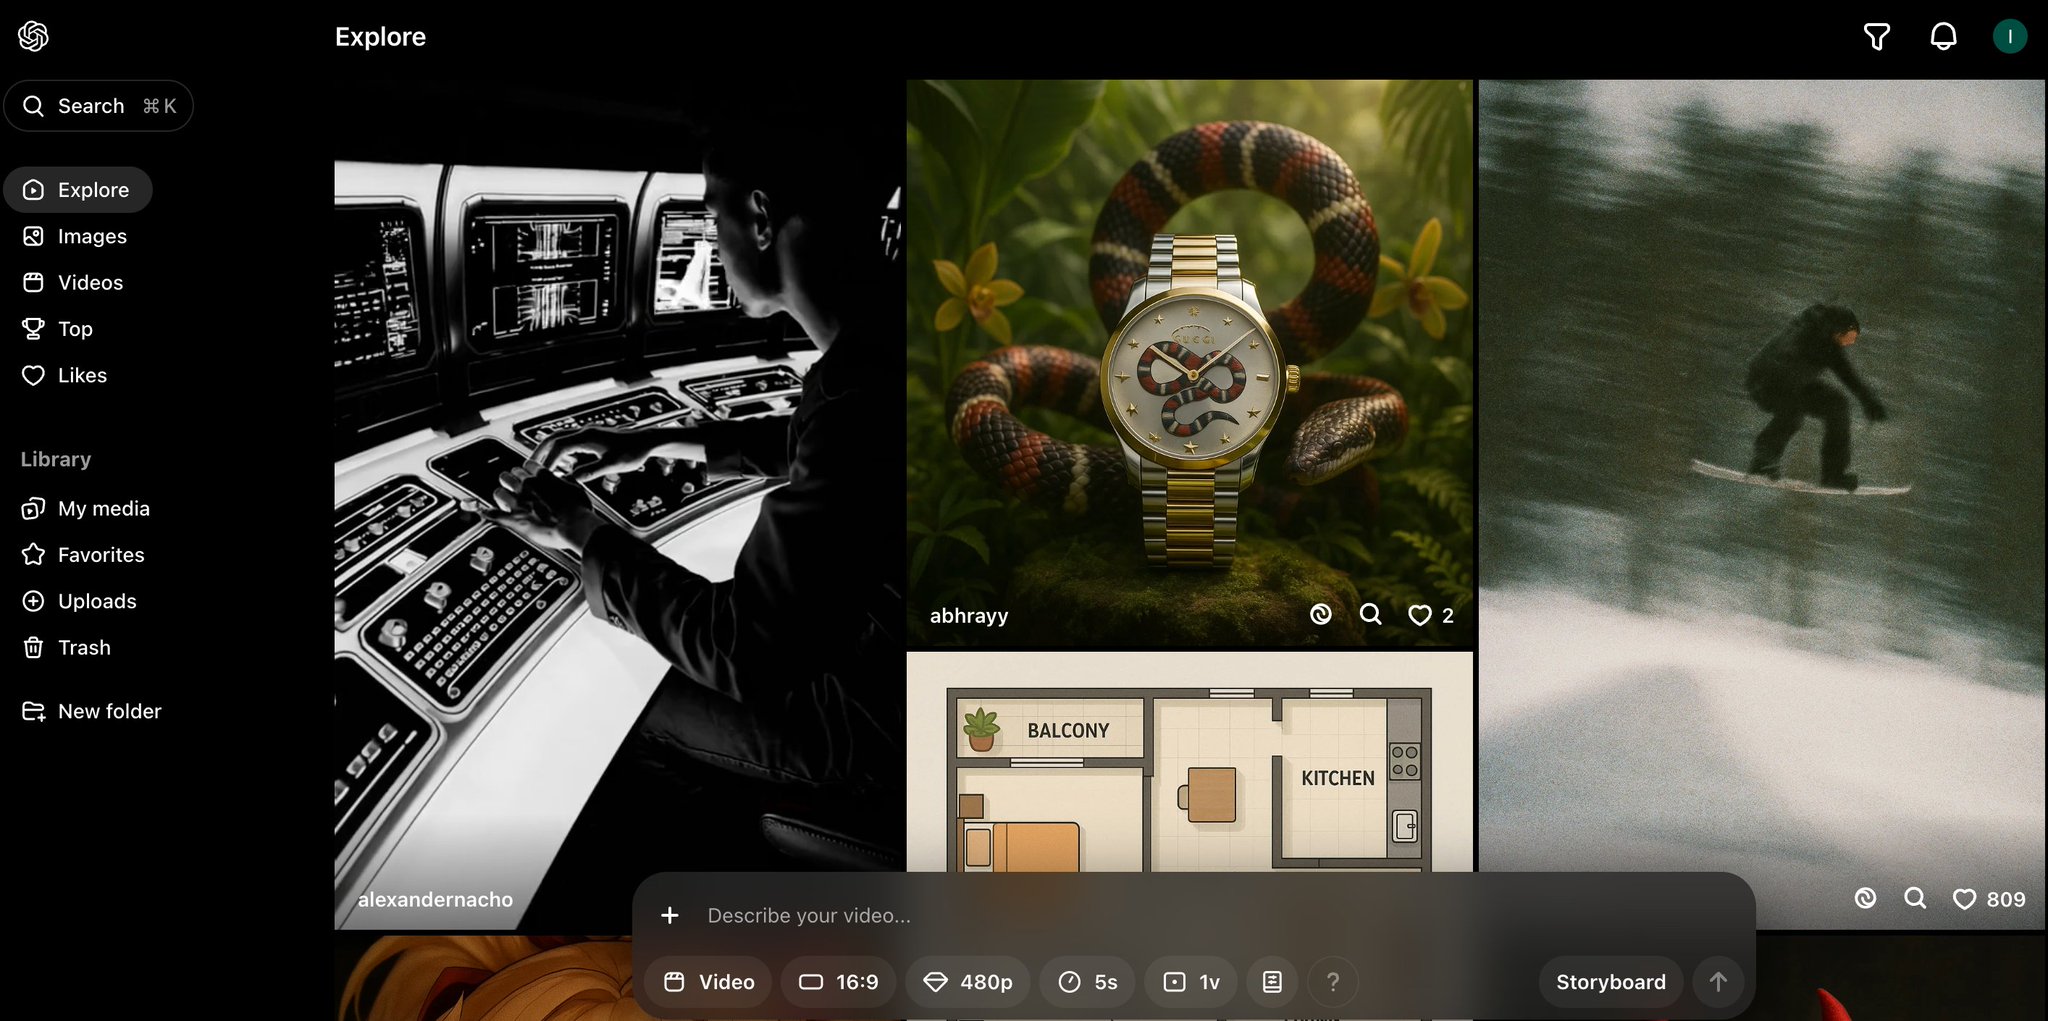Open the 1v variations dropdown
2048x1021 pixels.
coord(1191,982)
